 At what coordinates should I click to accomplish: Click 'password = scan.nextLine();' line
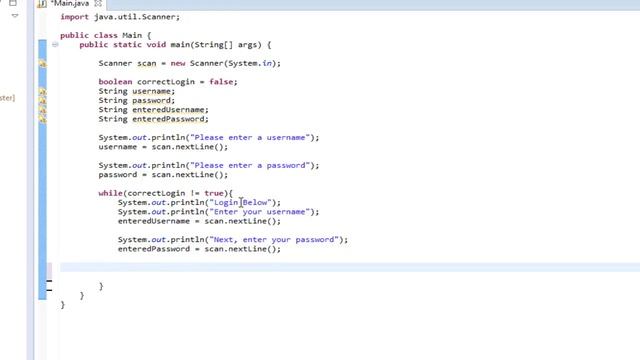point(163,175)
